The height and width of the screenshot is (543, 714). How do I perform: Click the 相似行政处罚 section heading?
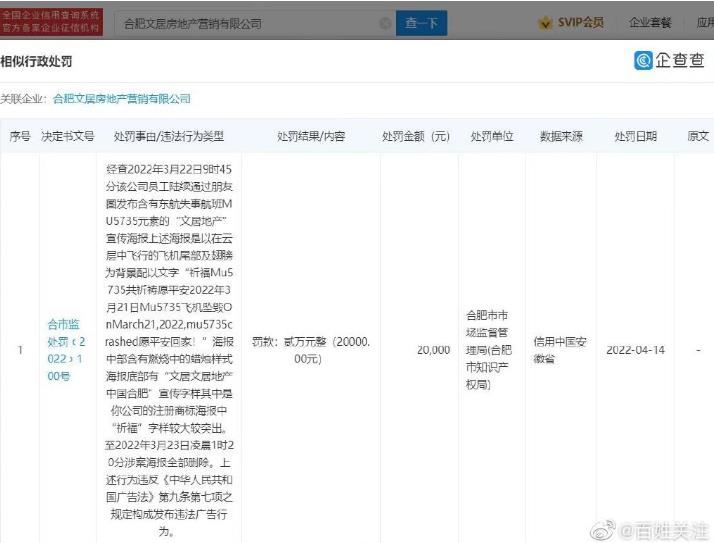[36, 61]
